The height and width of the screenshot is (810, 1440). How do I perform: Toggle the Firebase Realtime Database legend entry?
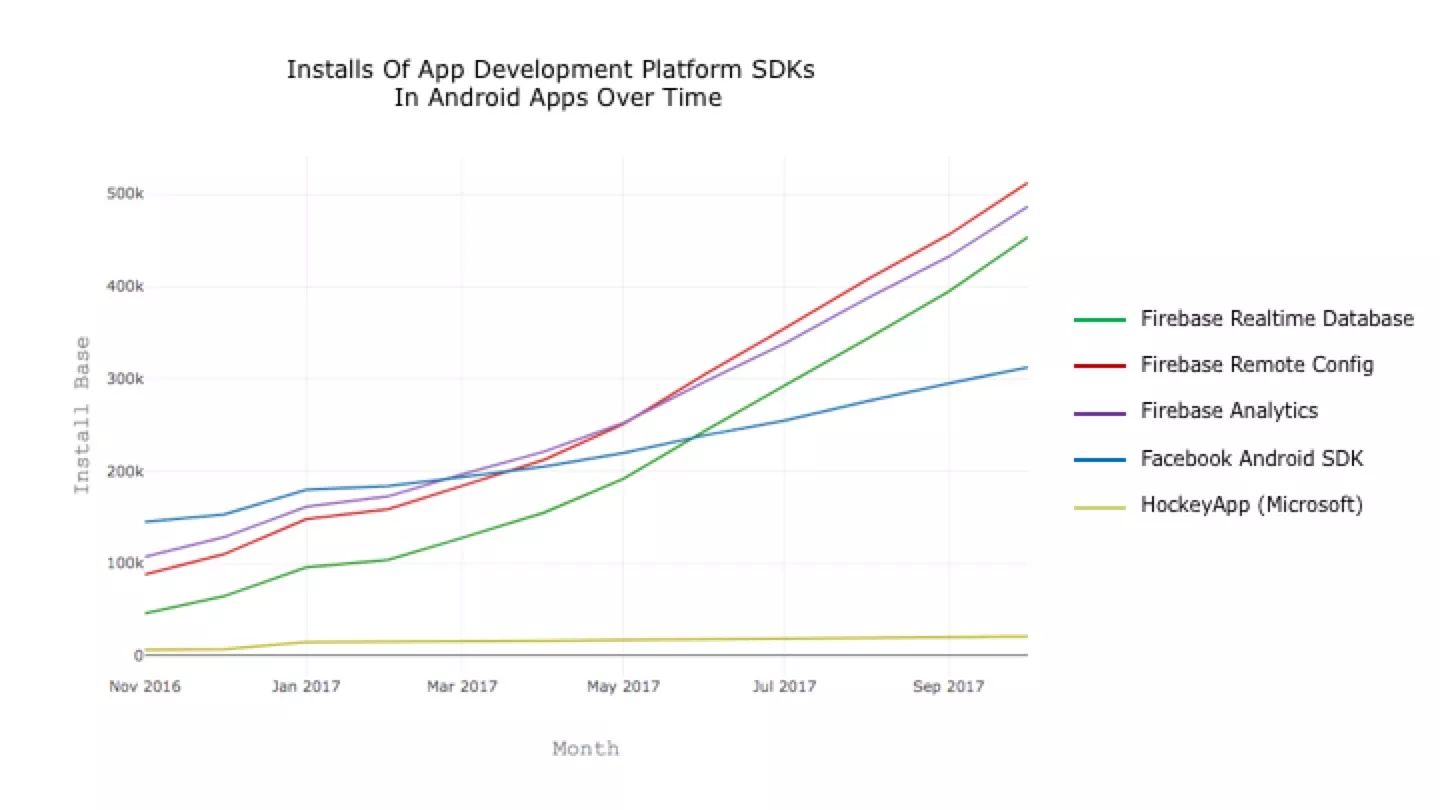[1244, 319]
